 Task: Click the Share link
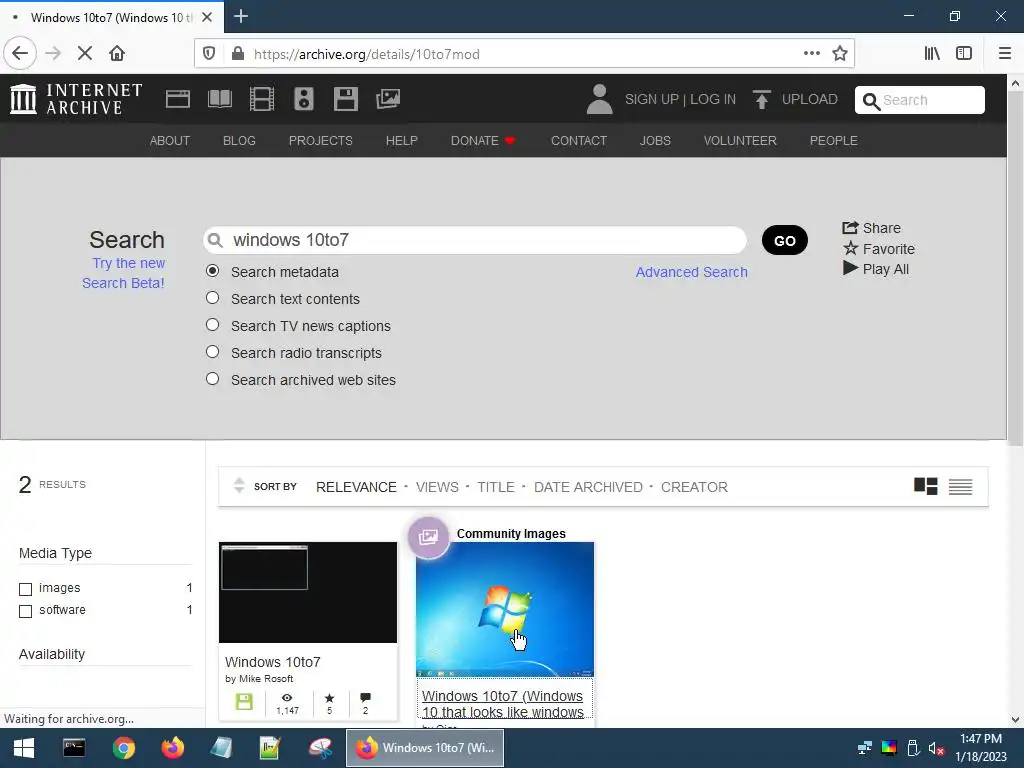(871, 228)
